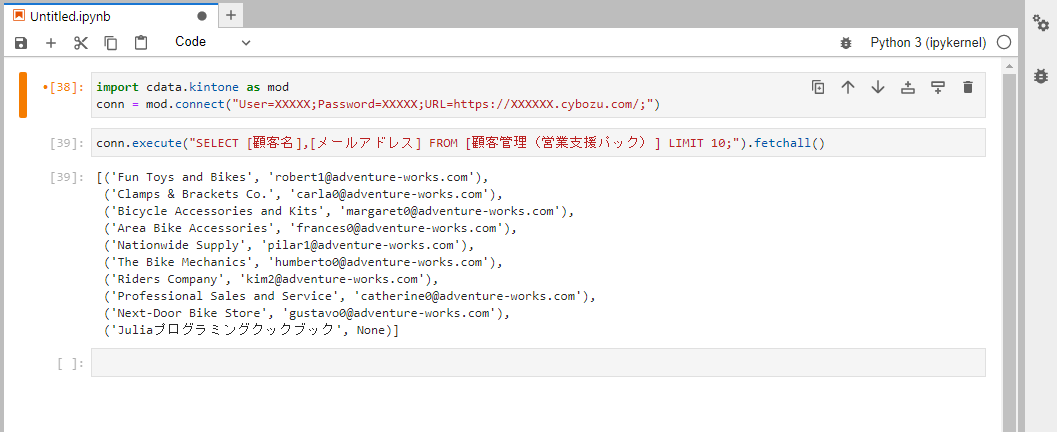The width and height of the screenshot is (1057, 432).
Task: Save the notebook with the floppy icon
Action: point(21,43)
